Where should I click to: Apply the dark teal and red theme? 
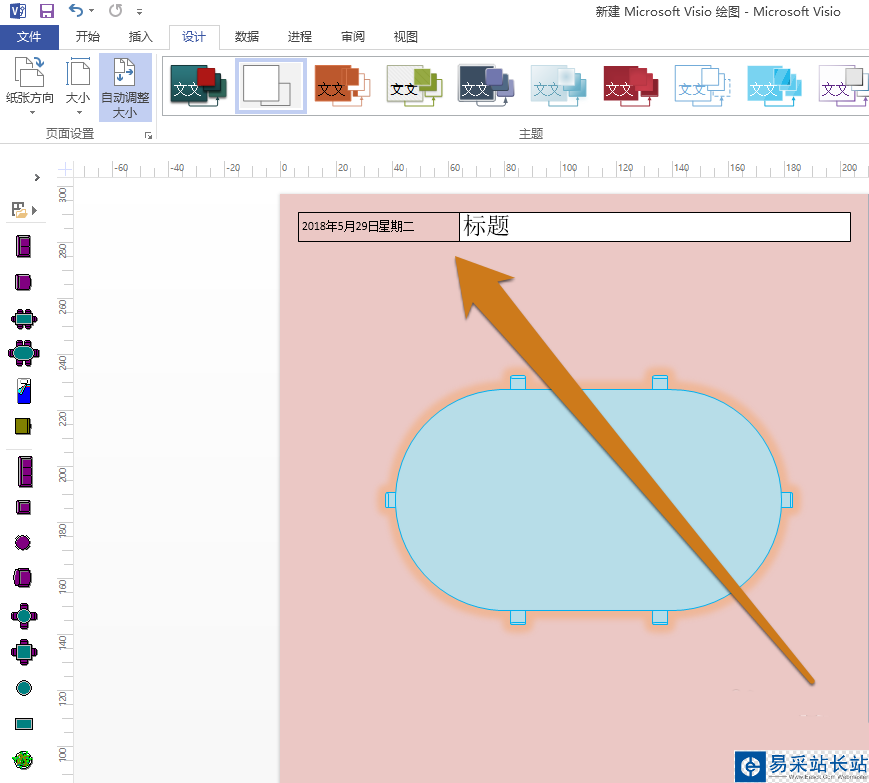click(198, 86)
